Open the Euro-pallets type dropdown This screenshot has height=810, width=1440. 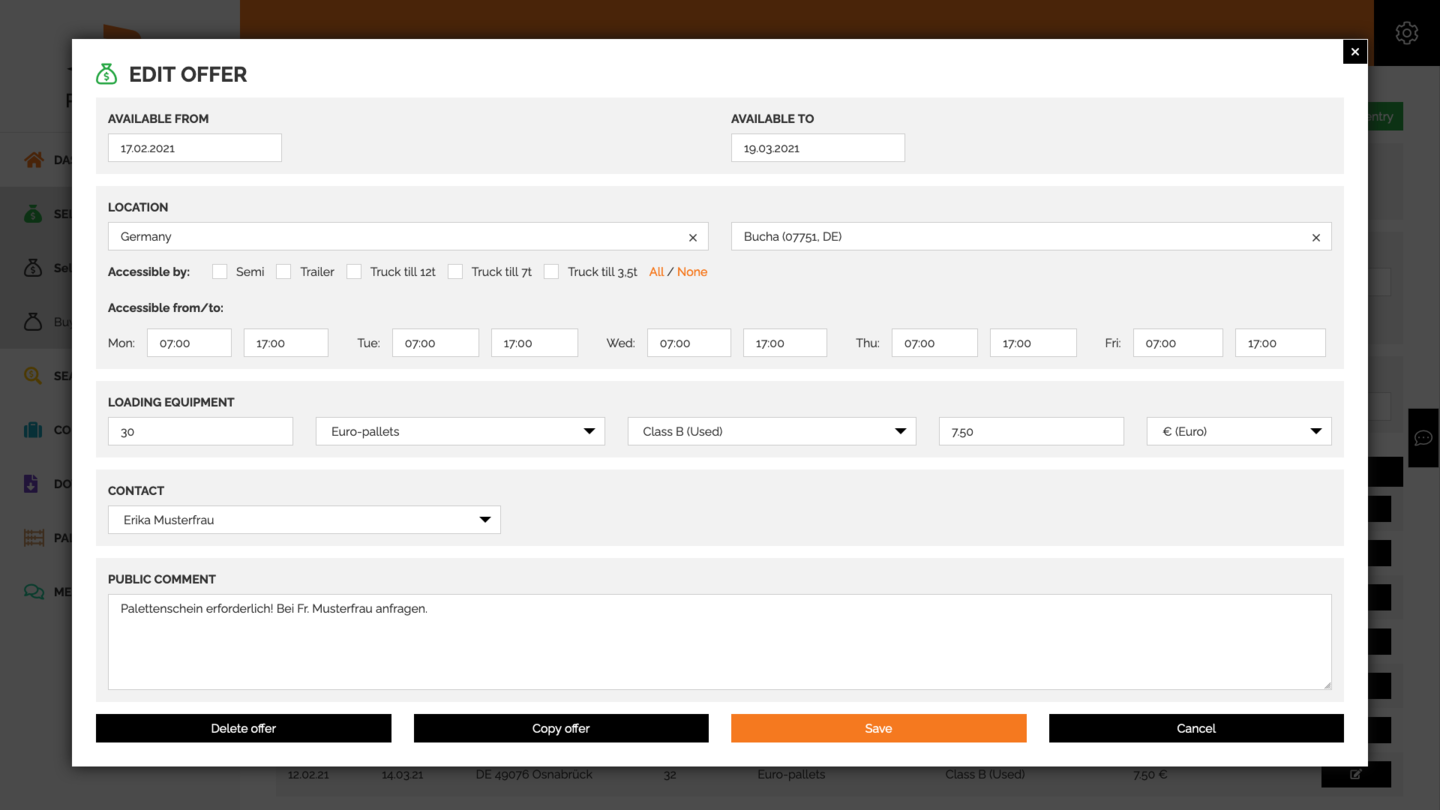tap(460, 432)
